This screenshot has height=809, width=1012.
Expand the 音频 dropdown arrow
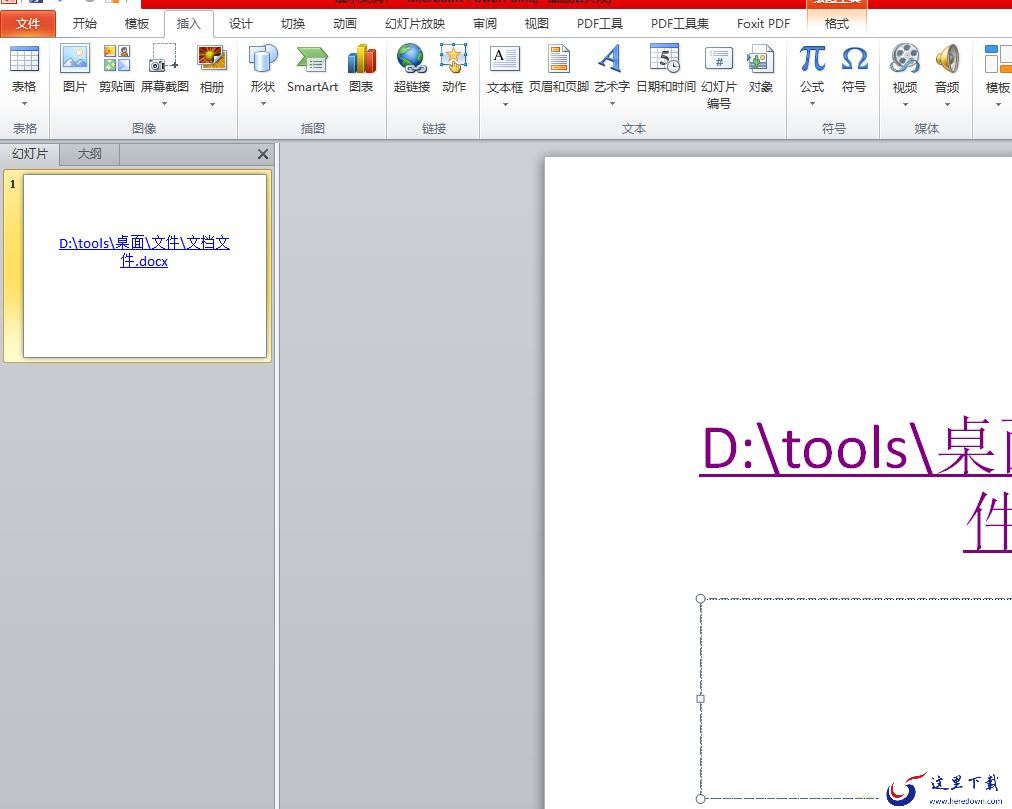947,104
